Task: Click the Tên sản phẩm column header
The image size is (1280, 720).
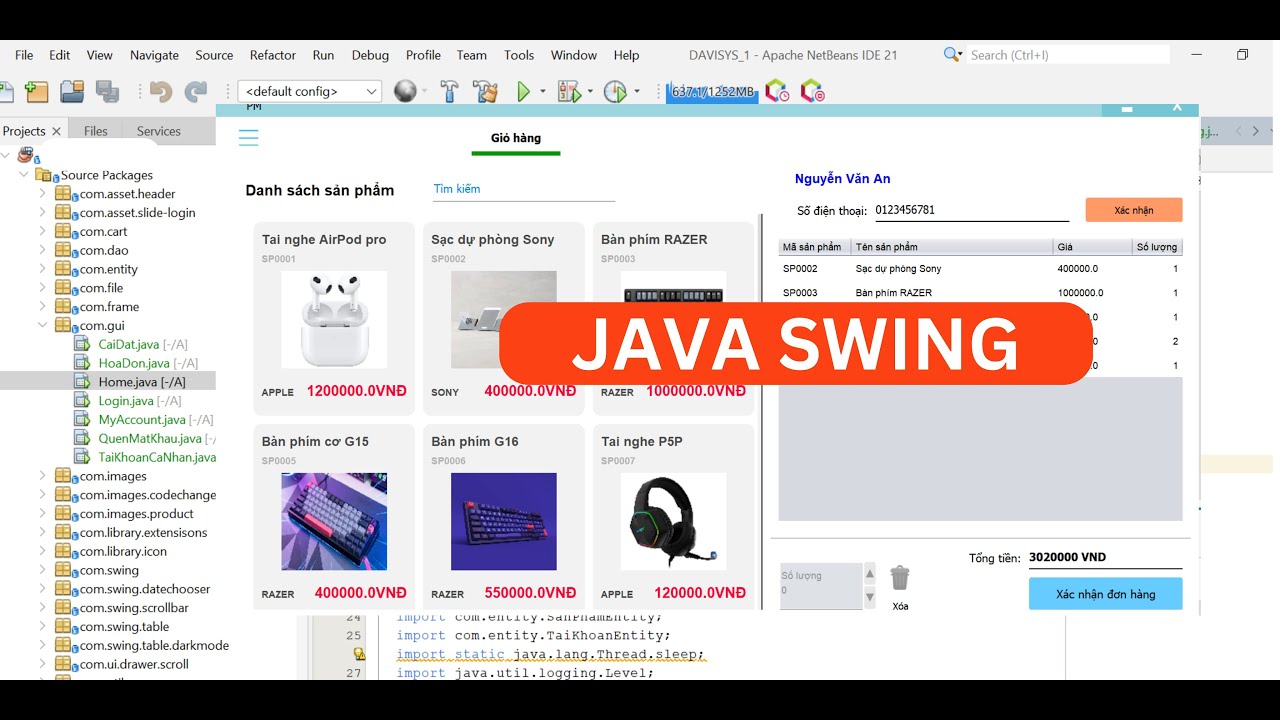Action: pos(952,247)
